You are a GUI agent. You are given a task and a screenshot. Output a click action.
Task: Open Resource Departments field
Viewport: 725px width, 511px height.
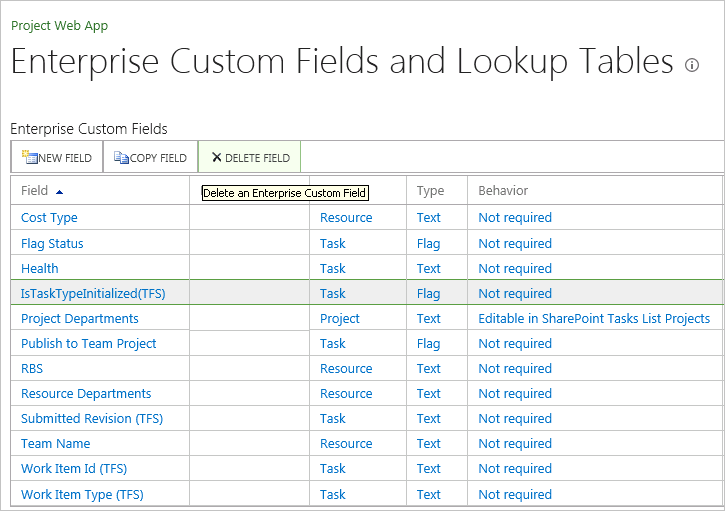coord(86,393)
